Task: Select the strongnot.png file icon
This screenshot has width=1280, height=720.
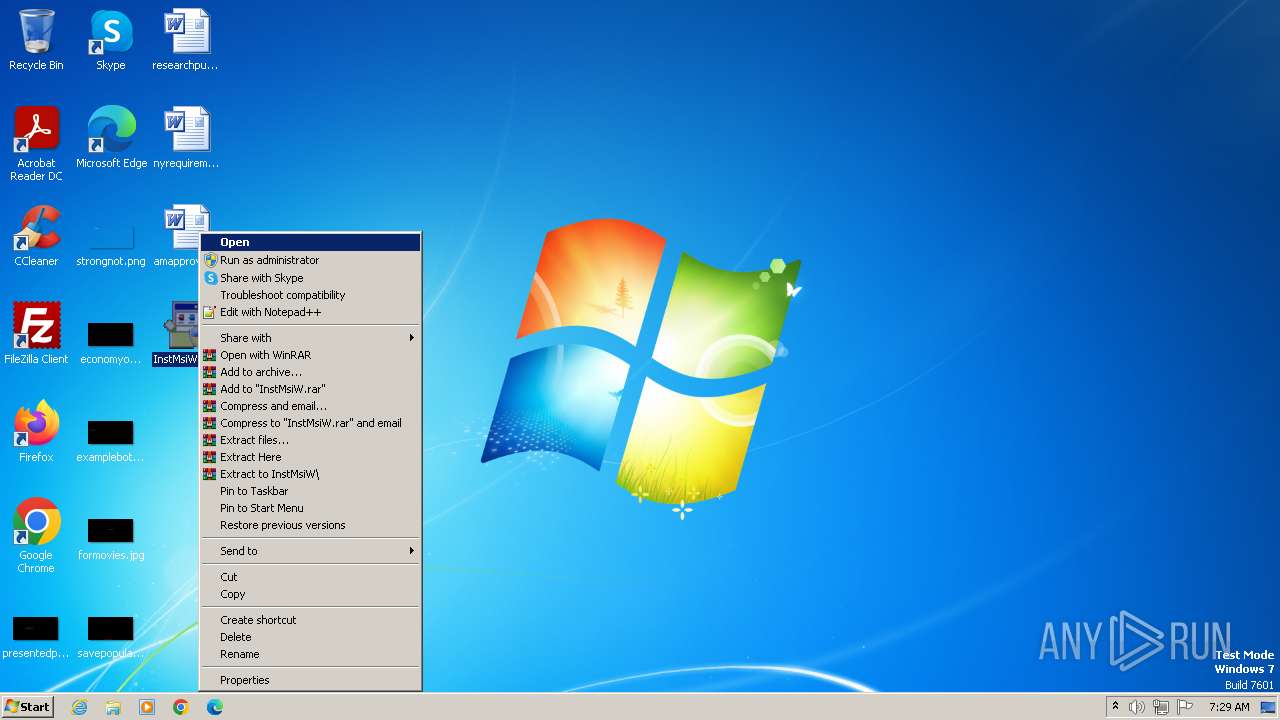Action: coord(111,244)
